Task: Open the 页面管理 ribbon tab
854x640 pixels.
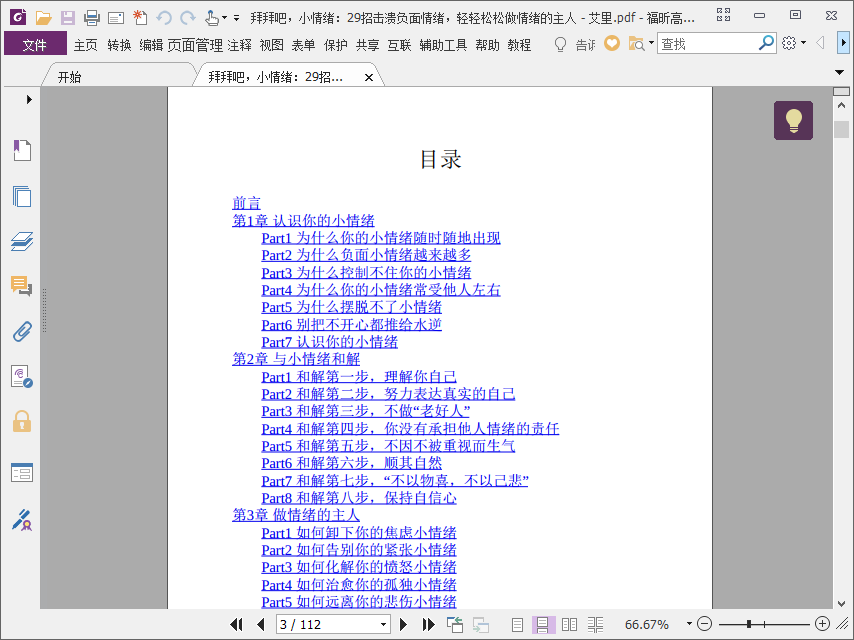Action: (x=195, y=45)
